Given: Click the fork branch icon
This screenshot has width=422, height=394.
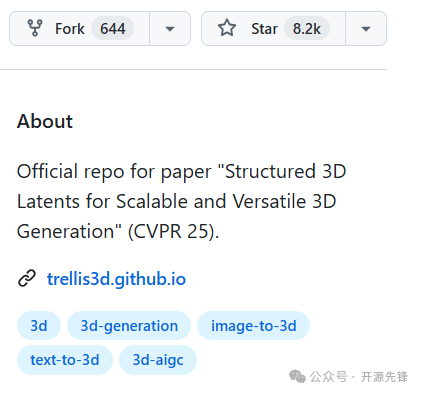Looking at the screenshot, I should pos(35,28).
